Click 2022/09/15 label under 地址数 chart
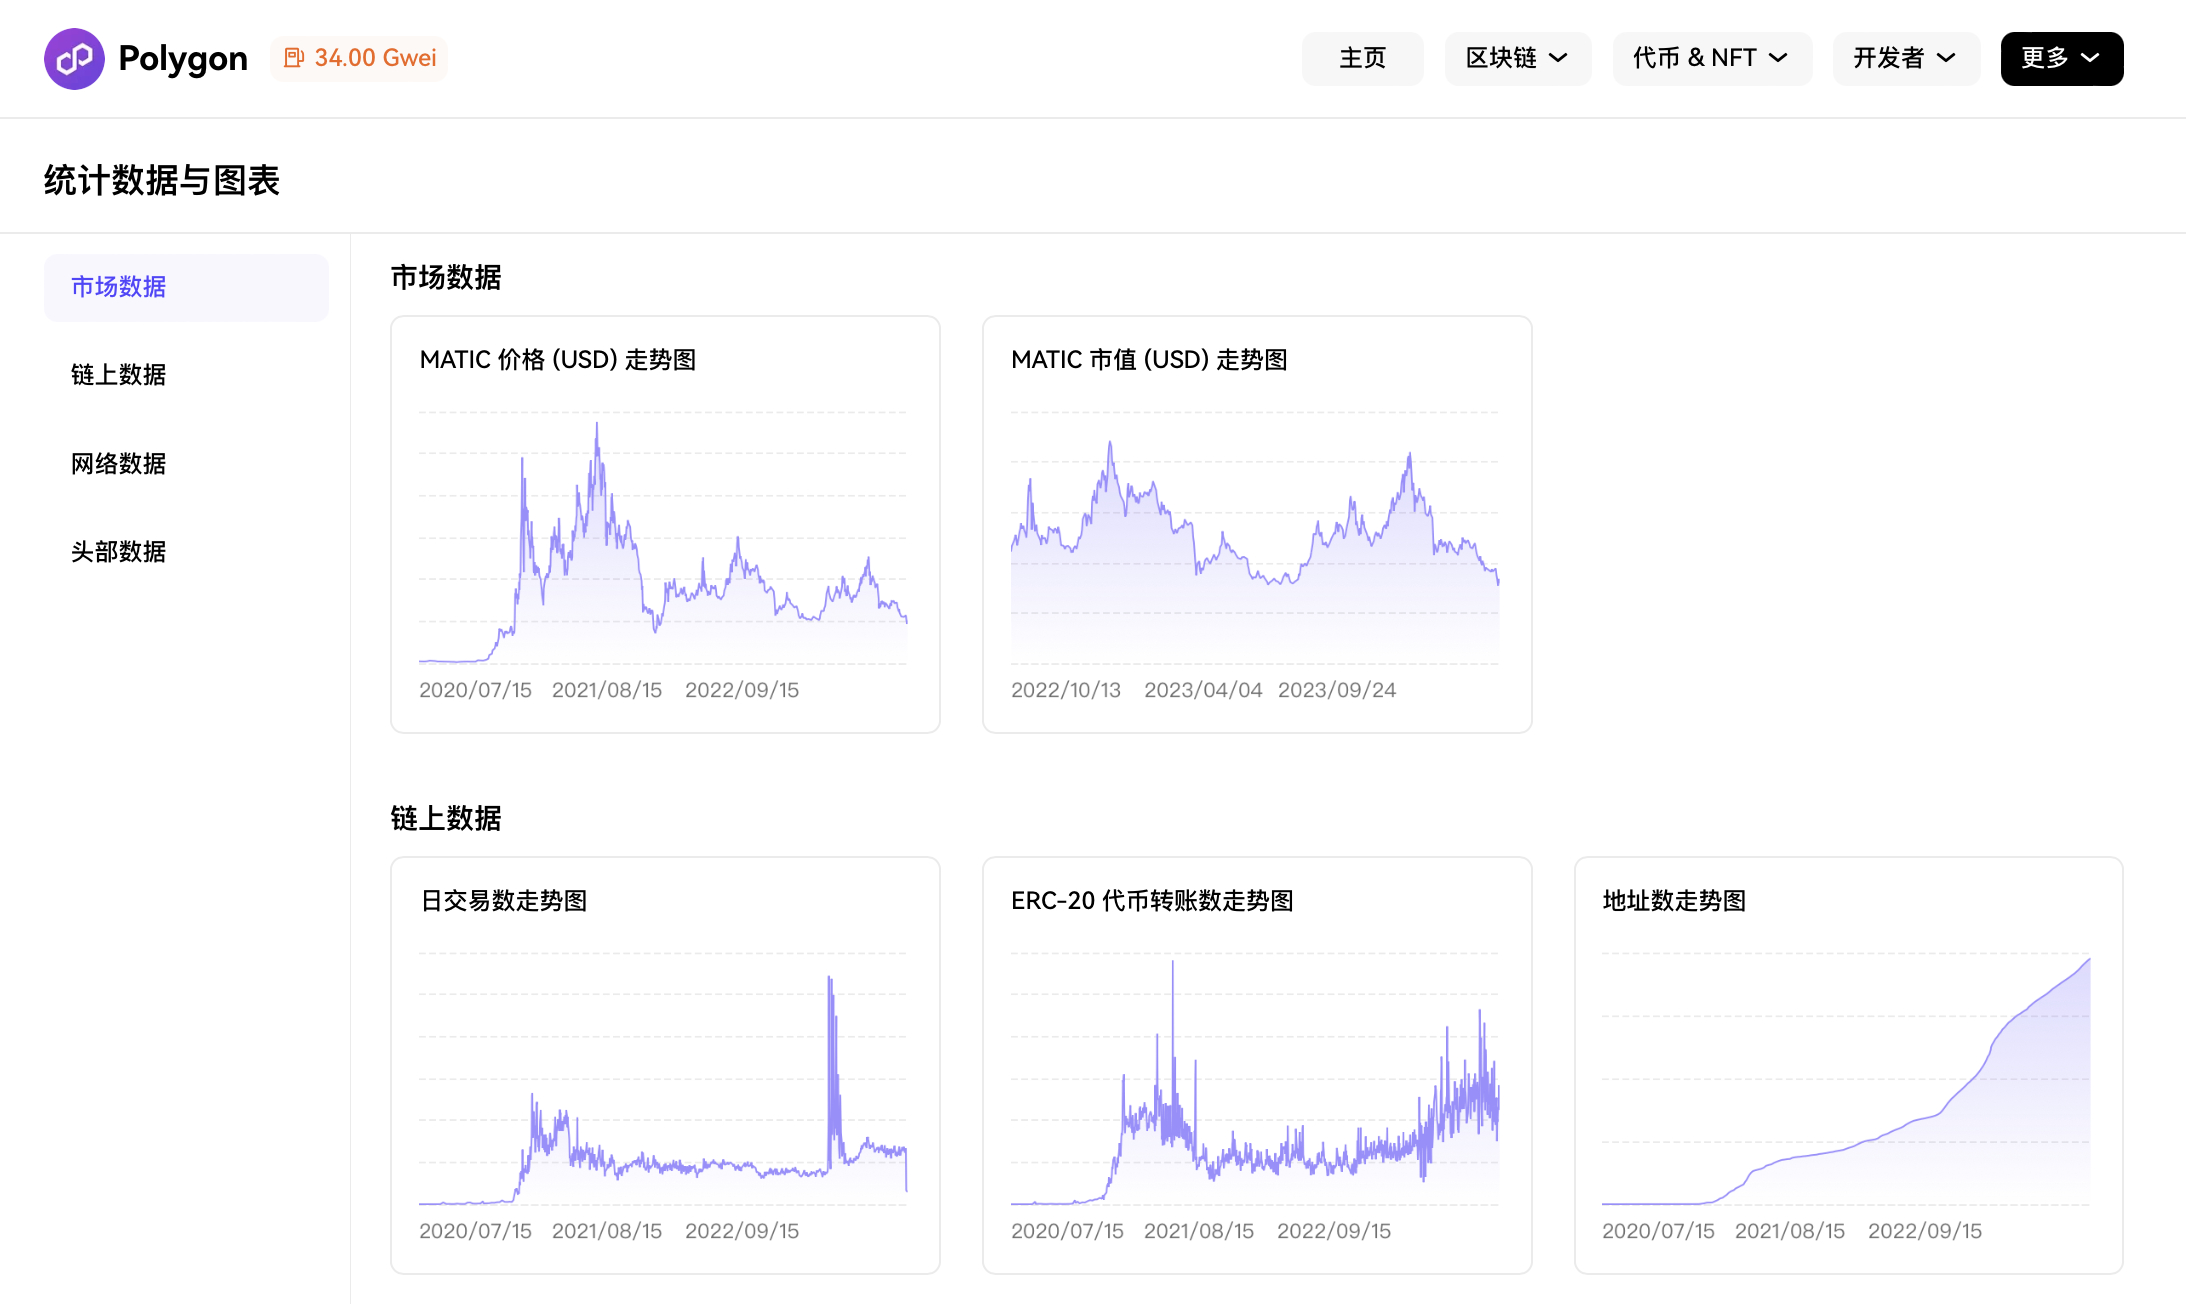 1925,1231
